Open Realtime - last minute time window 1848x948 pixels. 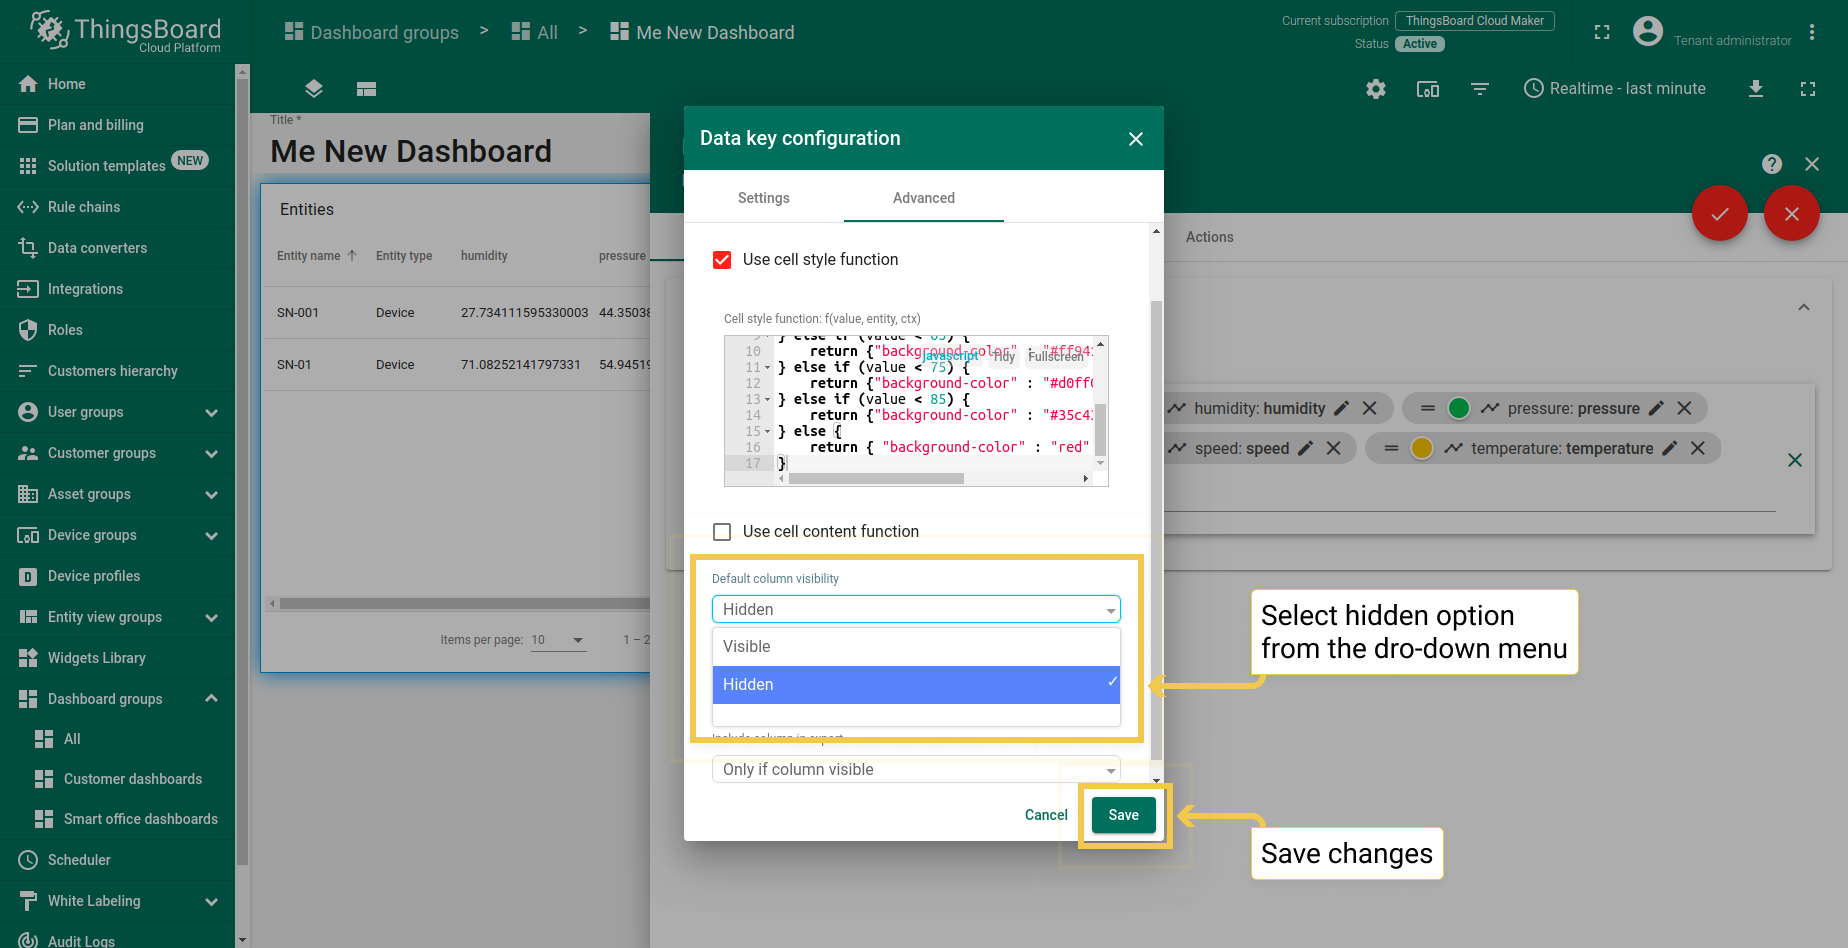point(1615,89)
